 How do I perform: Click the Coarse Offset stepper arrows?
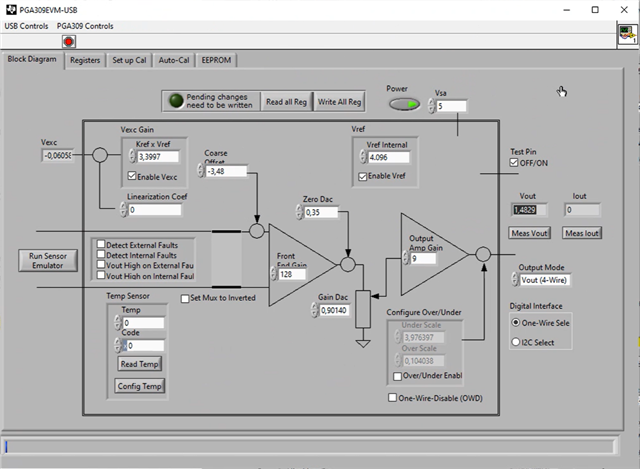click(x=200, y=171)
